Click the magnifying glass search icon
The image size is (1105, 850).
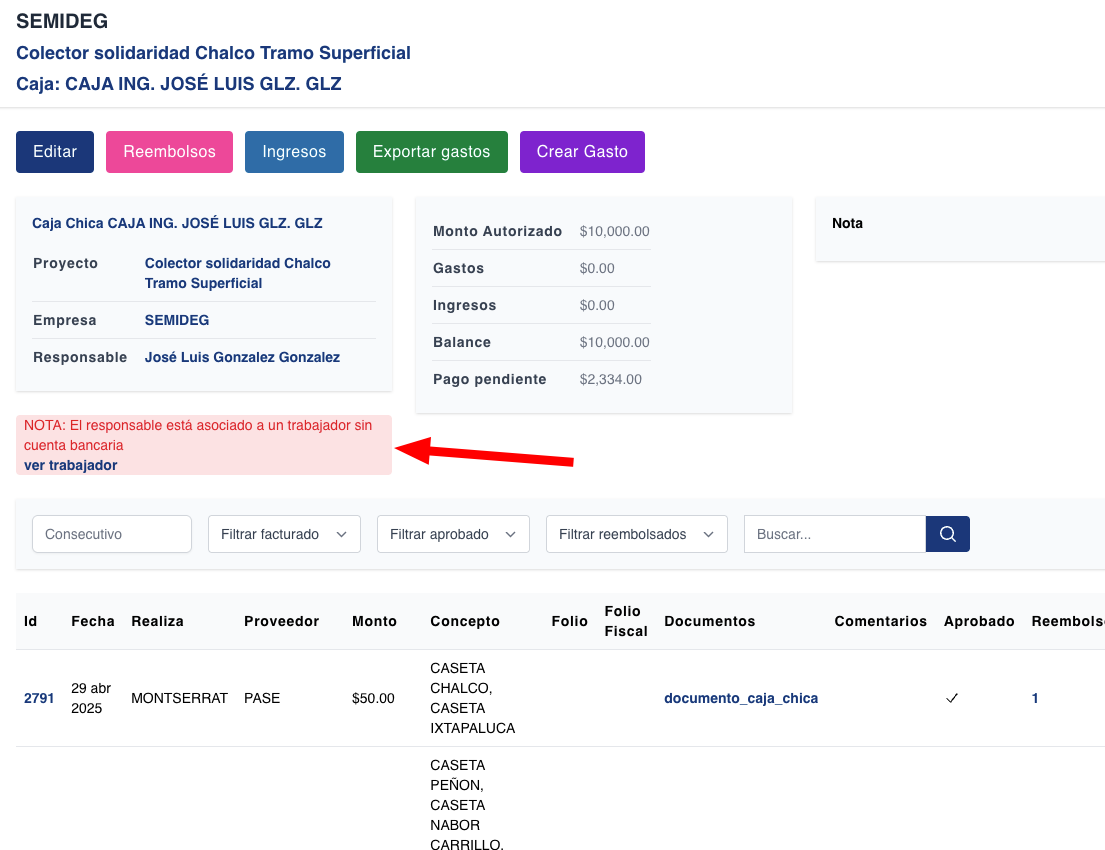click(947, 534)
